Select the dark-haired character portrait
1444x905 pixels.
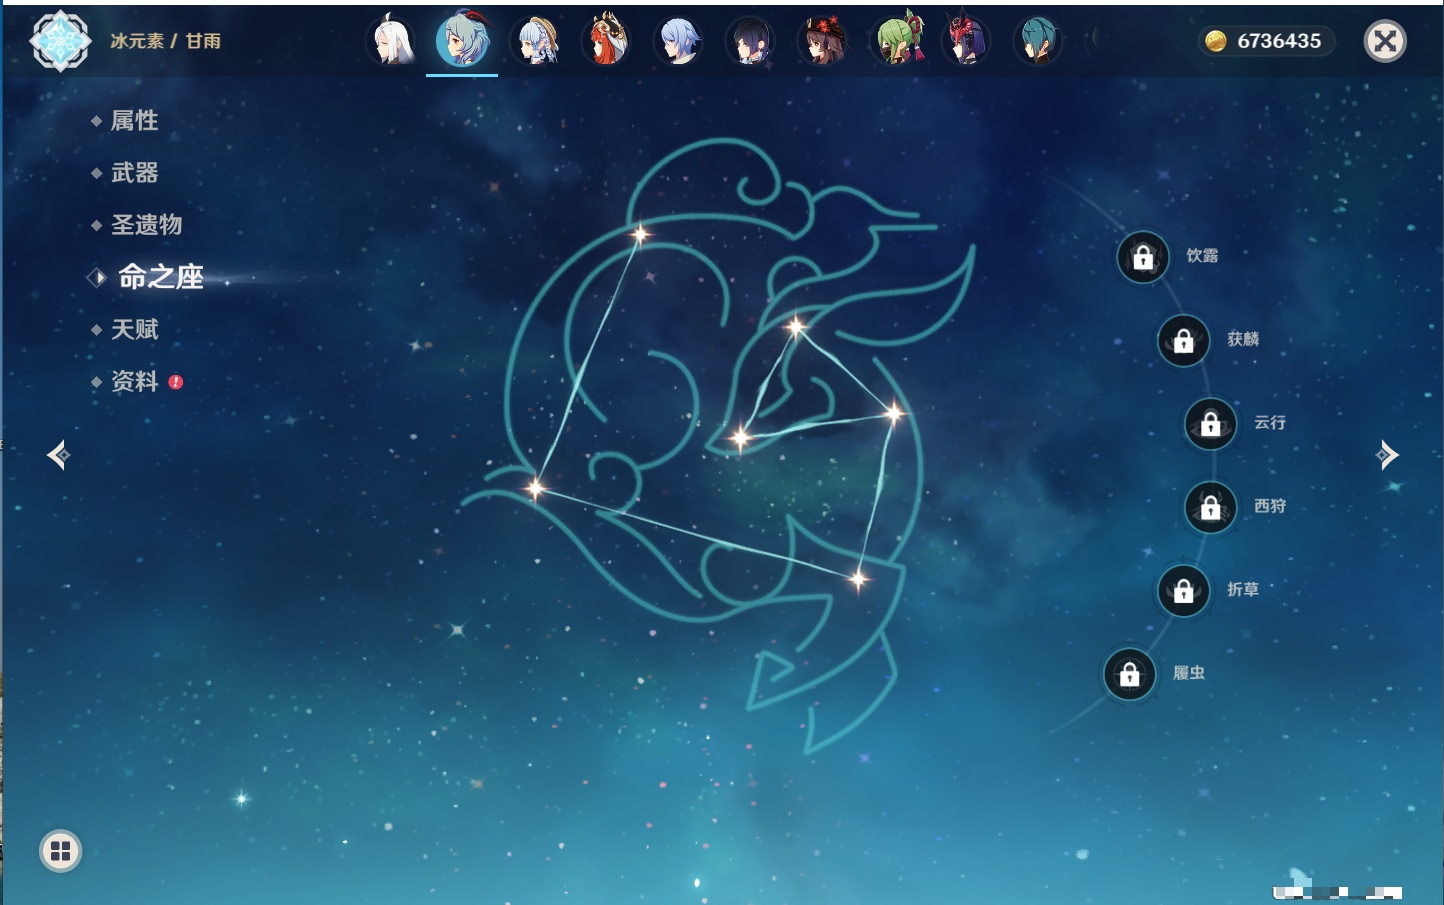pos(751,41)
